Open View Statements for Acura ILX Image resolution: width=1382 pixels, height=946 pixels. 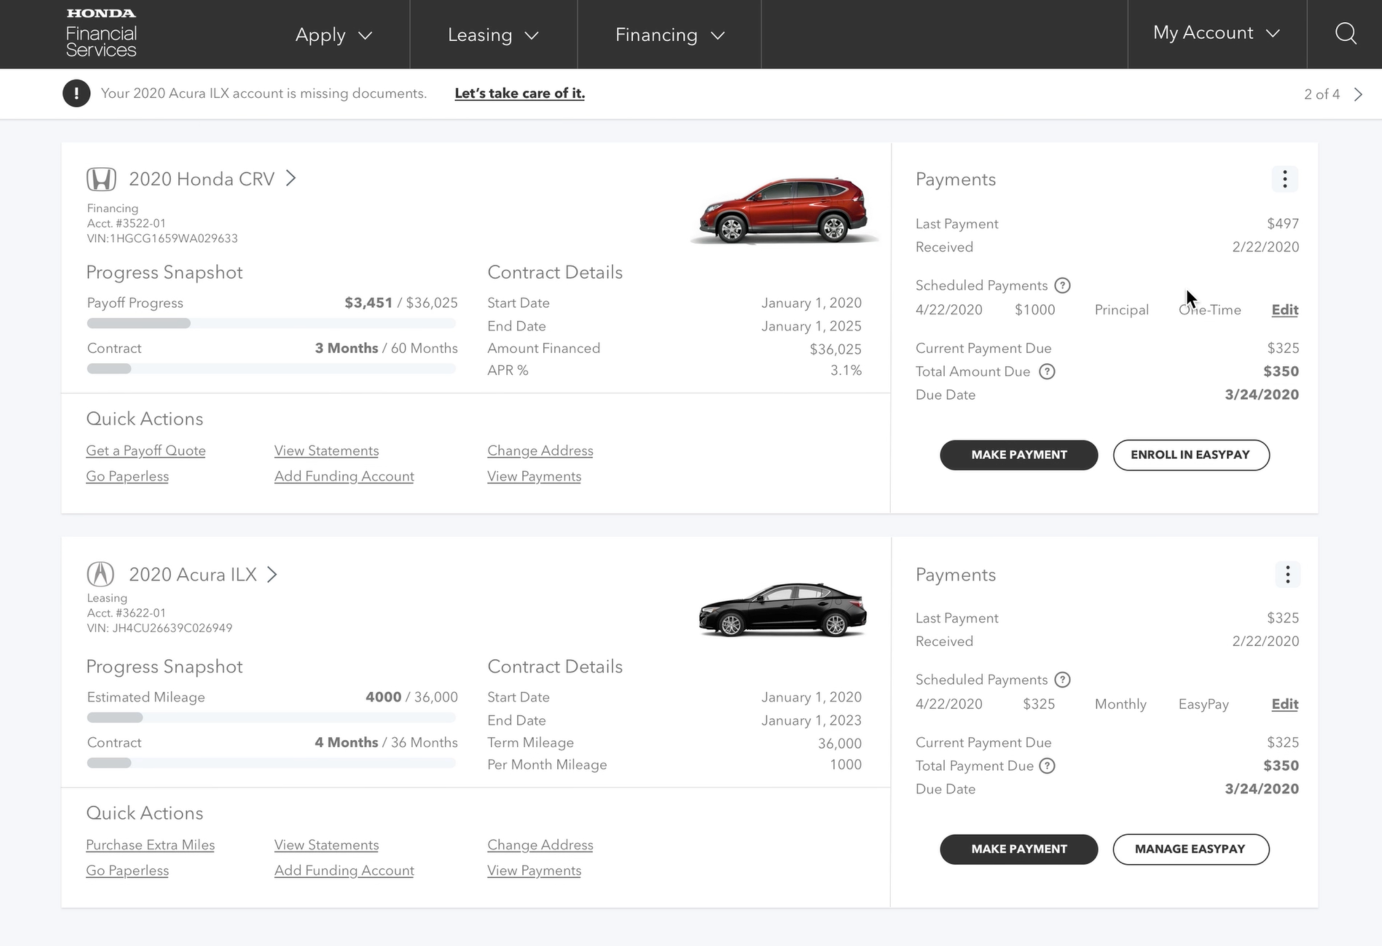327,845
